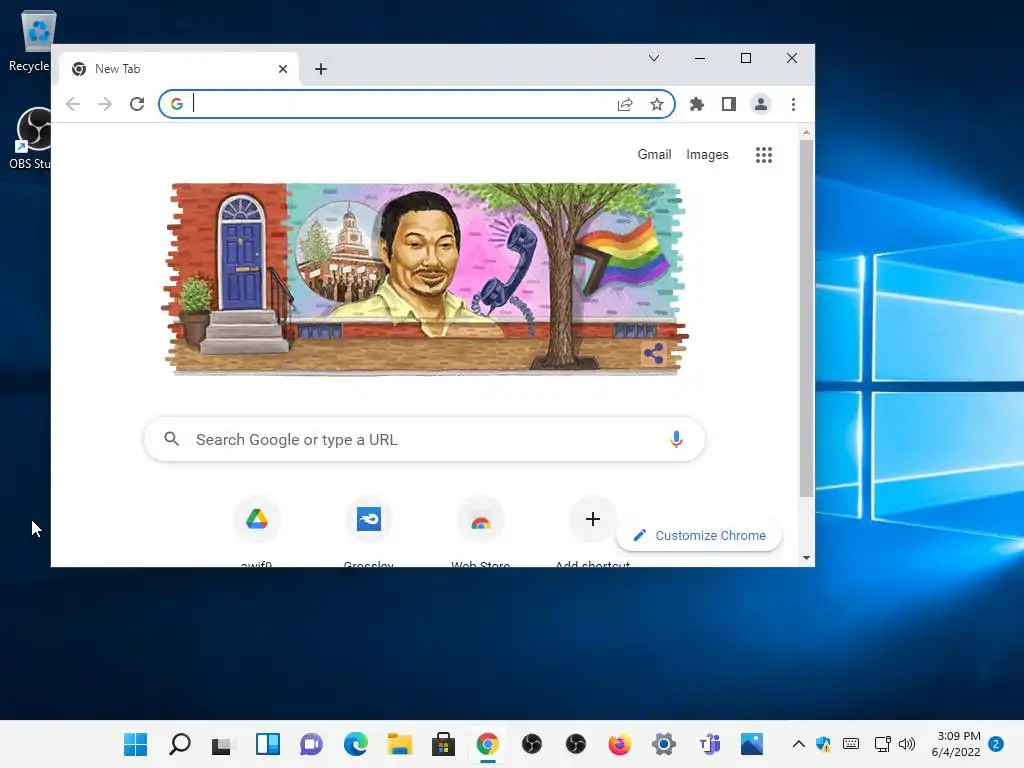Open Windows Security tray icon
This screenshot has height=768, width=1024.
823,744
